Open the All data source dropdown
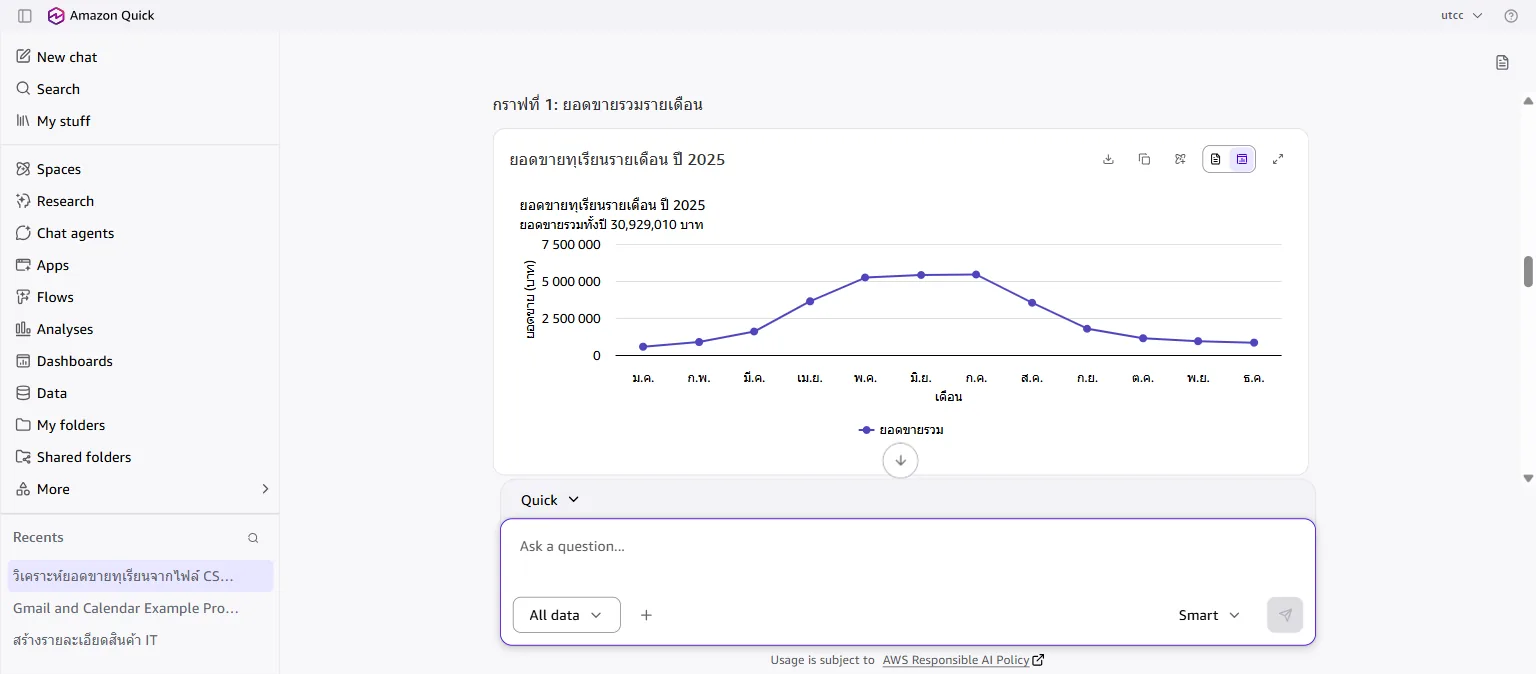Screen dimensions: 1536x674 pos(566,615)
